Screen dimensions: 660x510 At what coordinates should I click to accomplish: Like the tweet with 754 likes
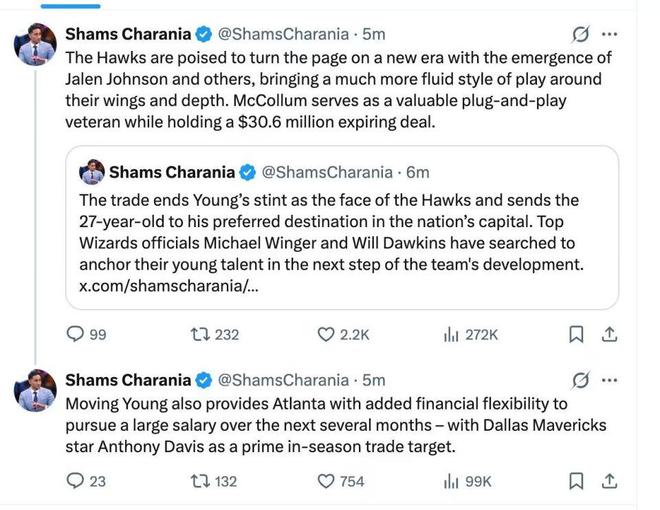coord(326,482)
